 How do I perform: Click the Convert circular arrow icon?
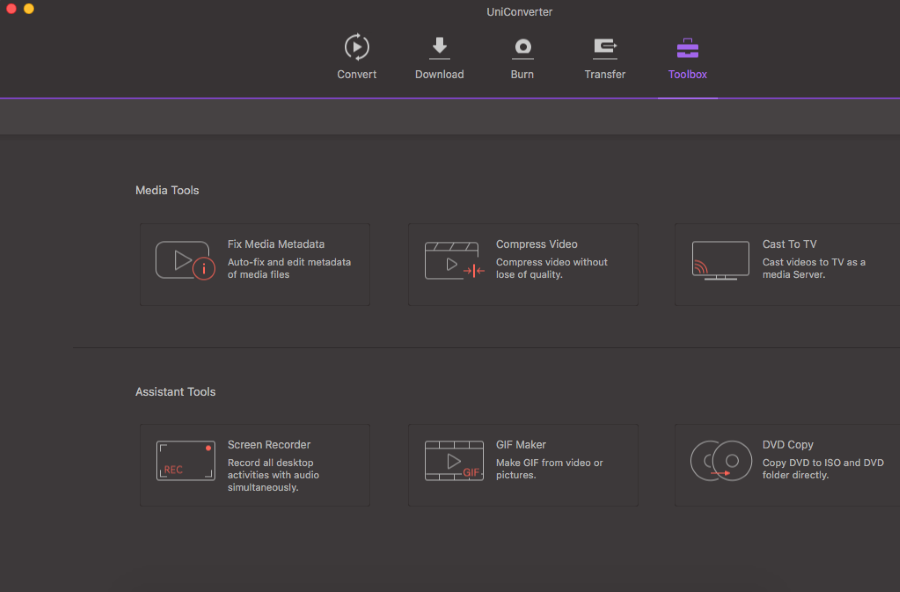coord(356,47)
